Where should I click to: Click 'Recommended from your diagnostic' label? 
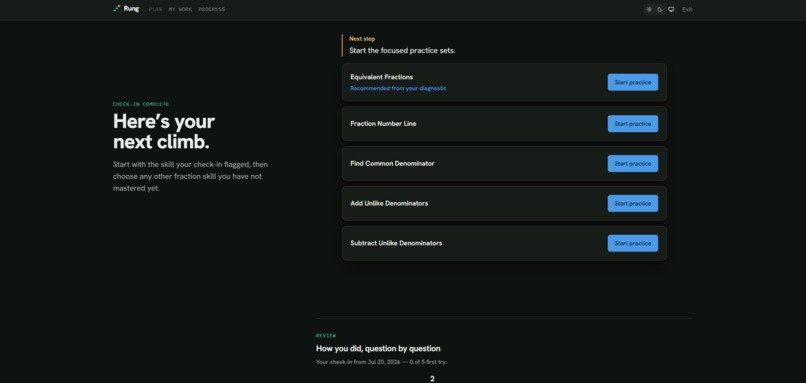coord(398,88)
